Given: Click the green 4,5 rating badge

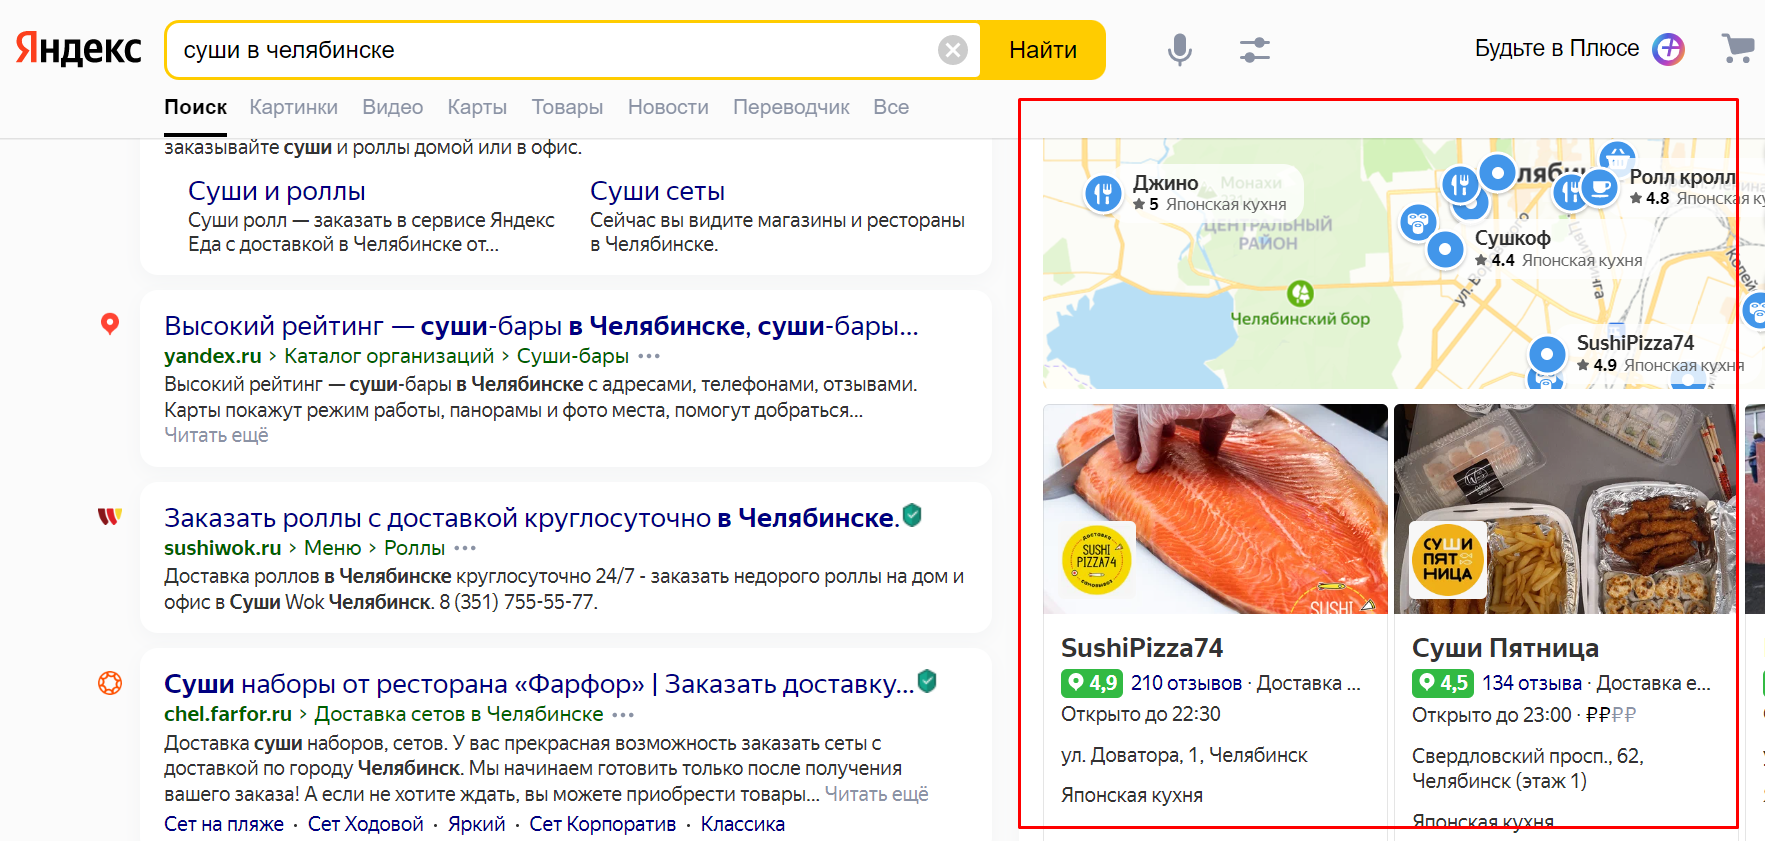Looking at the screenshot, I should [1443, 683].
